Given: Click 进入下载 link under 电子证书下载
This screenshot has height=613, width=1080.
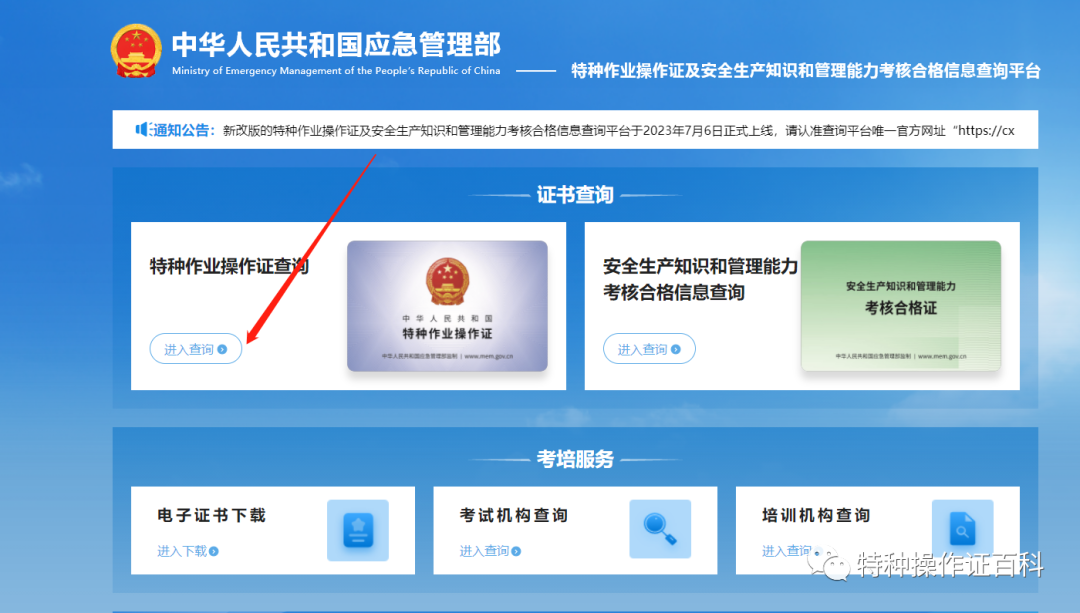Looking at the screenshot, I should pos(188,551).
